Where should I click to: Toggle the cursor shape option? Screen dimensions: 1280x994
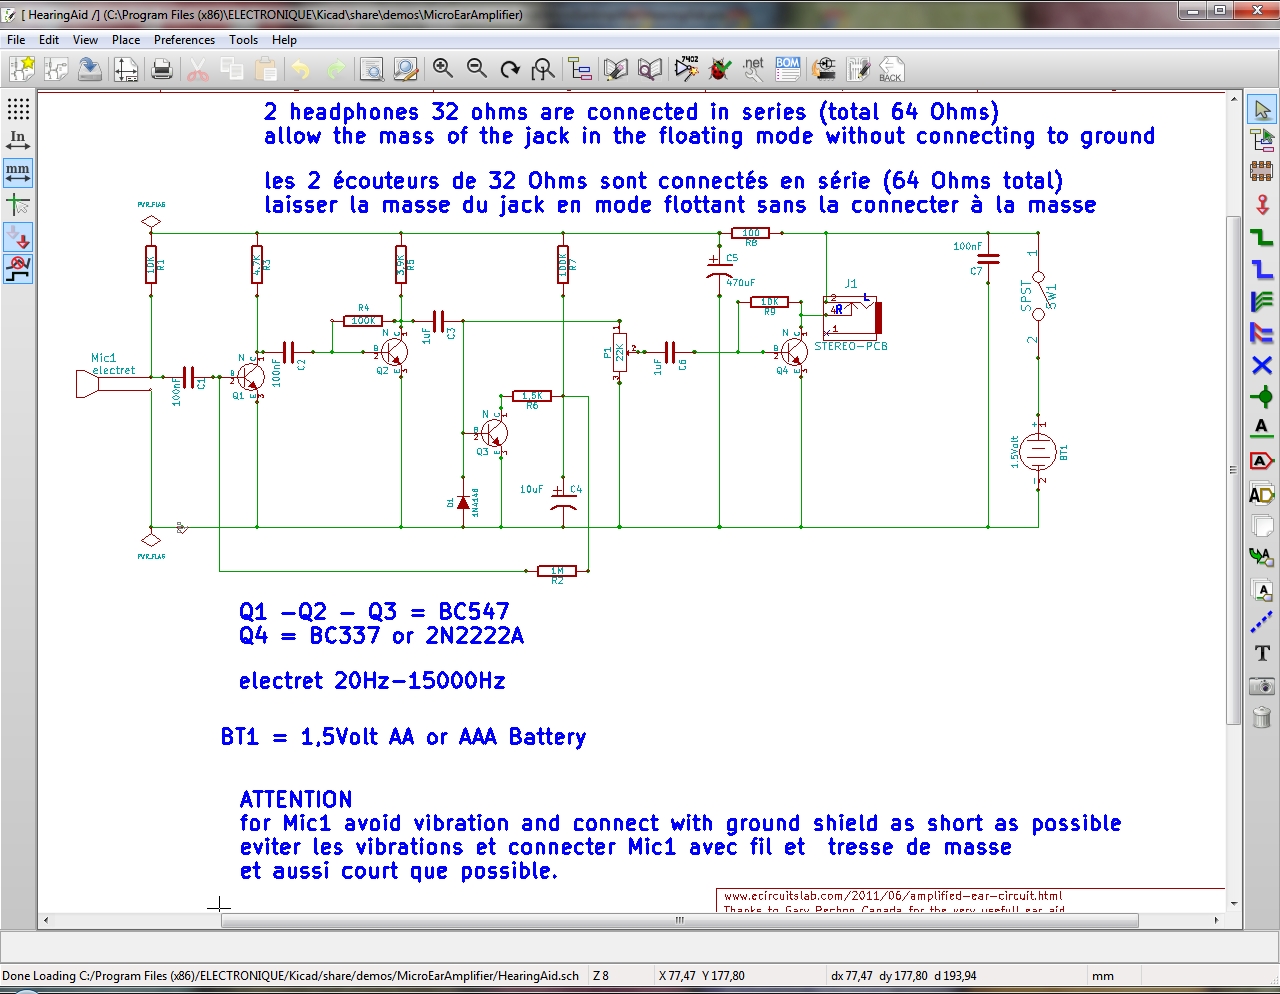pos(18,205)
